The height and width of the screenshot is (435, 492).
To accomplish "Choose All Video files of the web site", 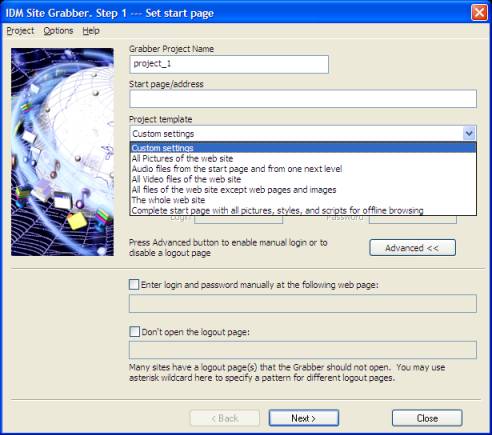I will pos(303,179).
